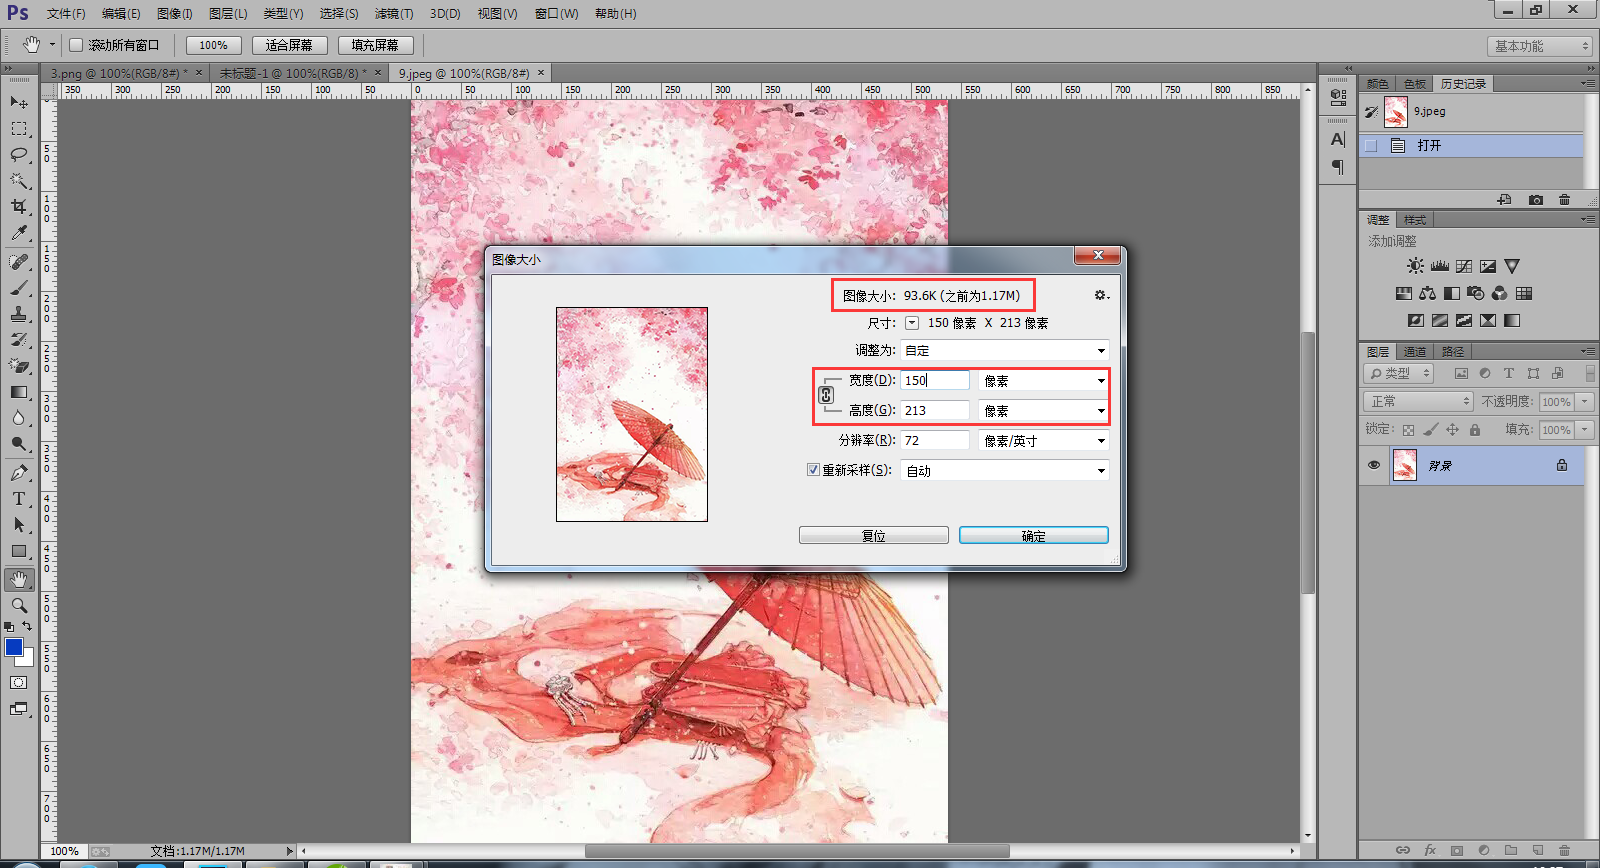
Task: Click the 确定 button
Action: point(1034,535)
